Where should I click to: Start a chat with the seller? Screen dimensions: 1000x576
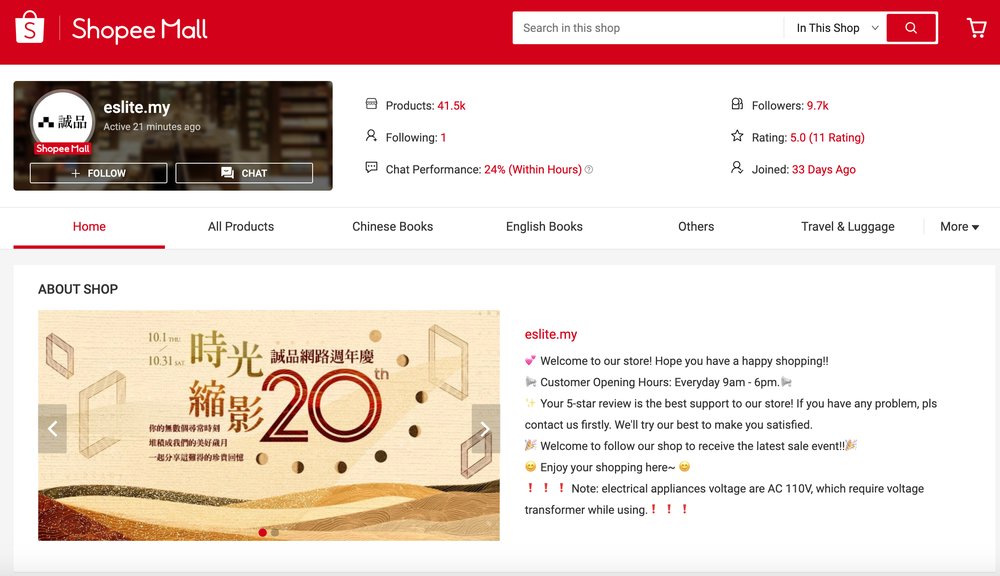tap(244, 173)
